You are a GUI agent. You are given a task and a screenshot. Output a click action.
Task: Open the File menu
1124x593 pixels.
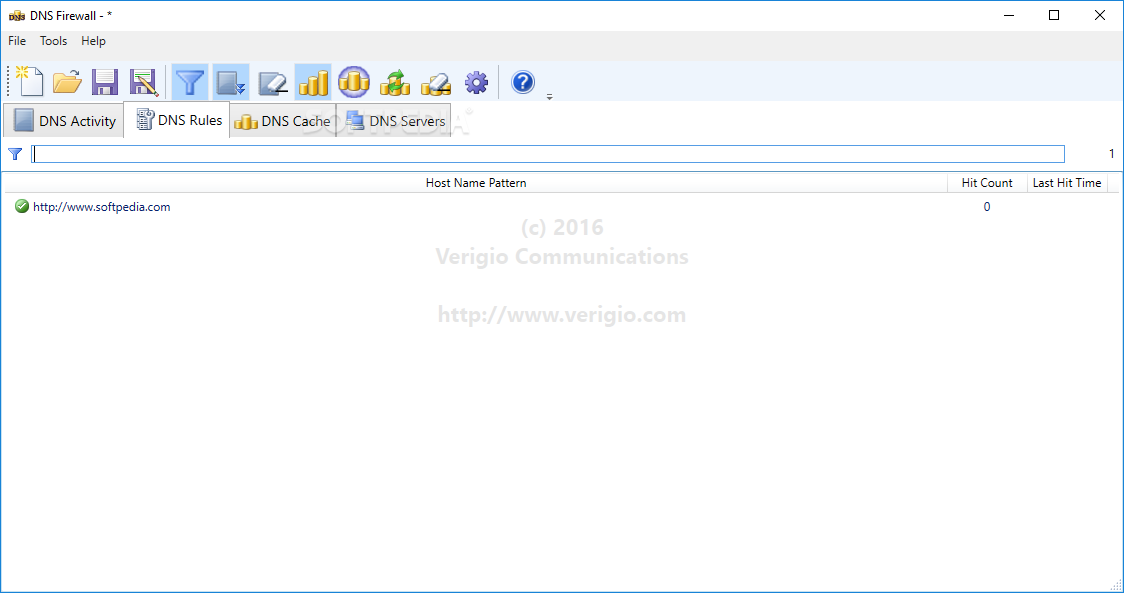[x=17, y=41]
